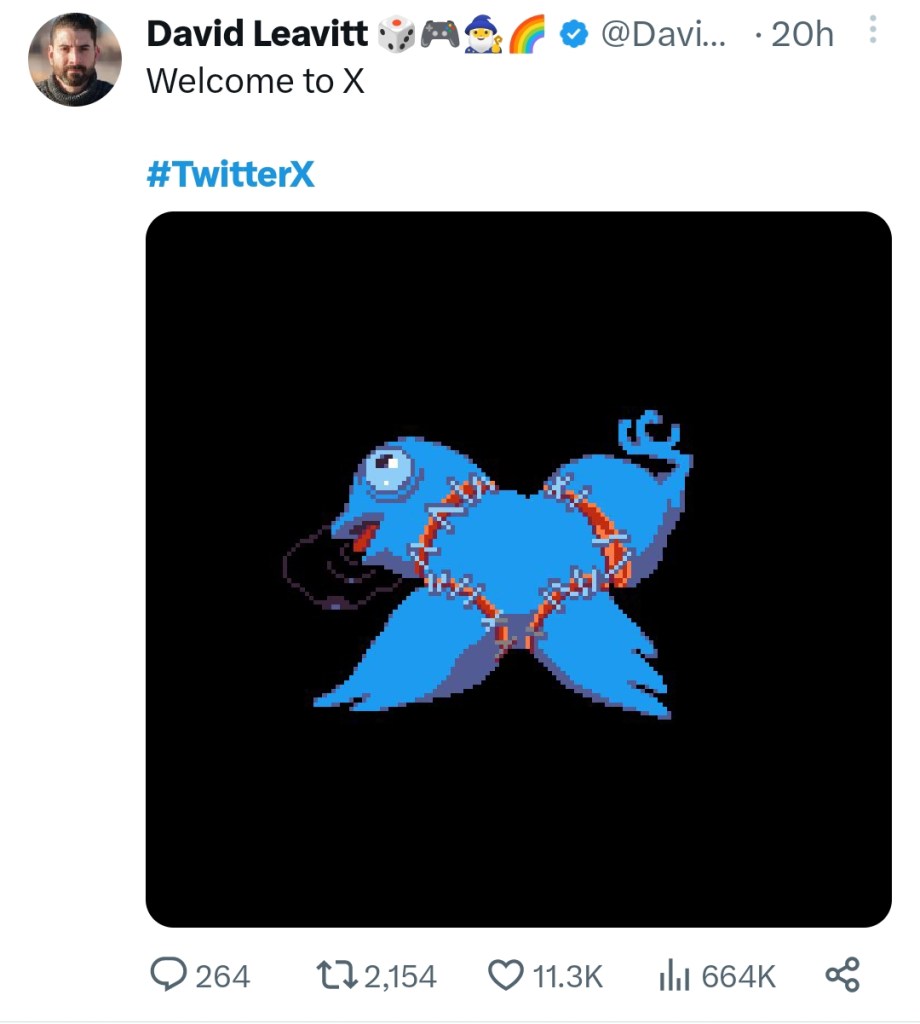
Task: Open the pixel art bird image
Action: click(518, 568)
